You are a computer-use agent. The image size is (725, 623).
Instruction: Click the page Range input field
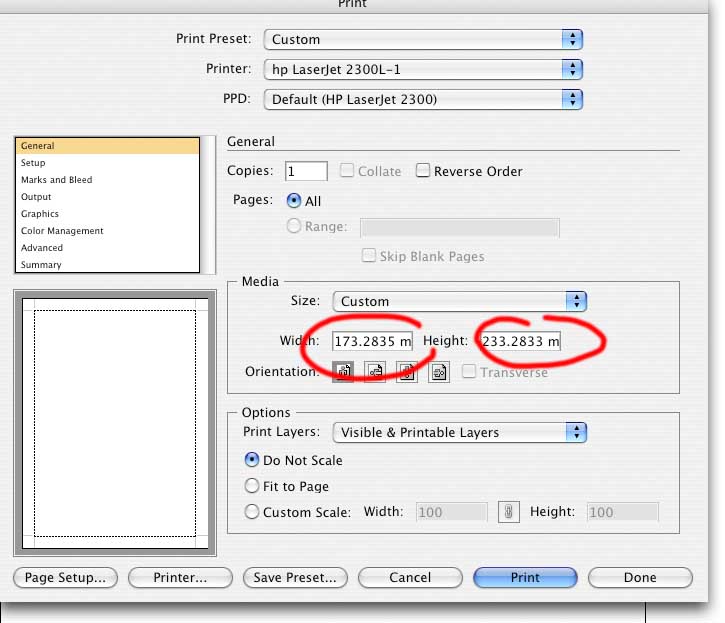pos(460,228)
